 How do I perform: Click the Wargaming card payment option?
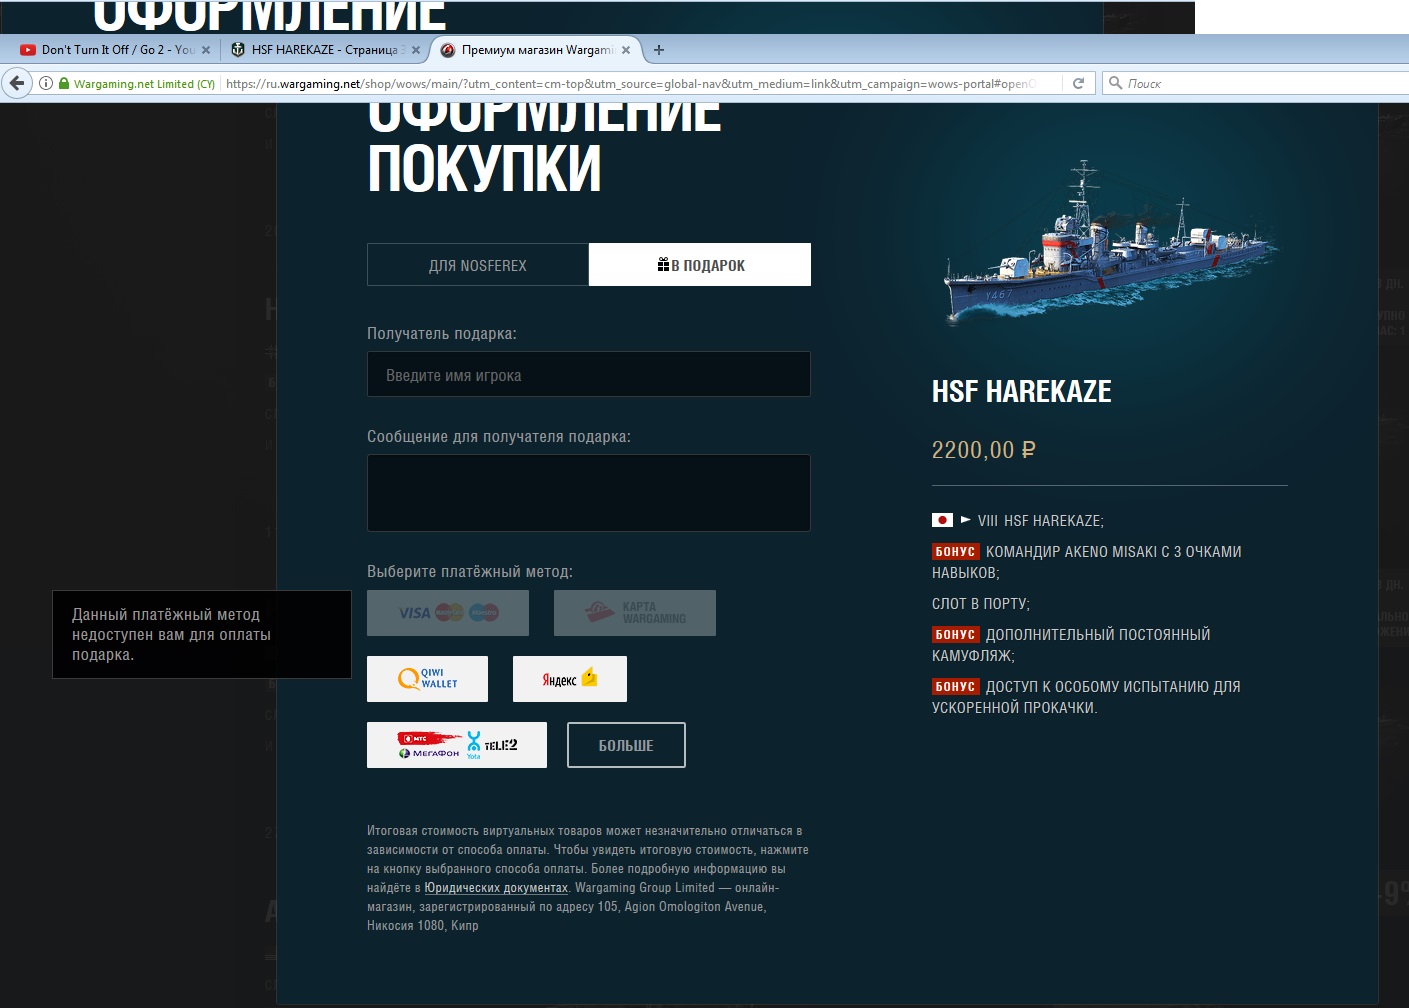(x=634, y=613)
